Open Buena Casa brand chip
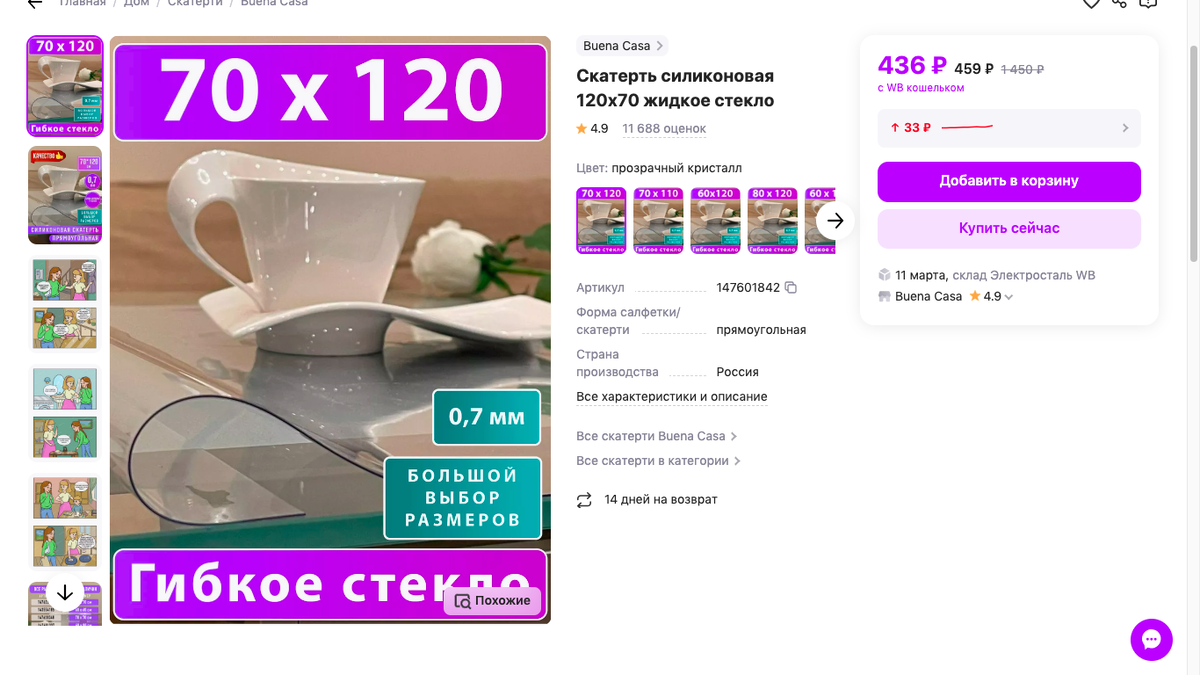 [x=622, y=46]
